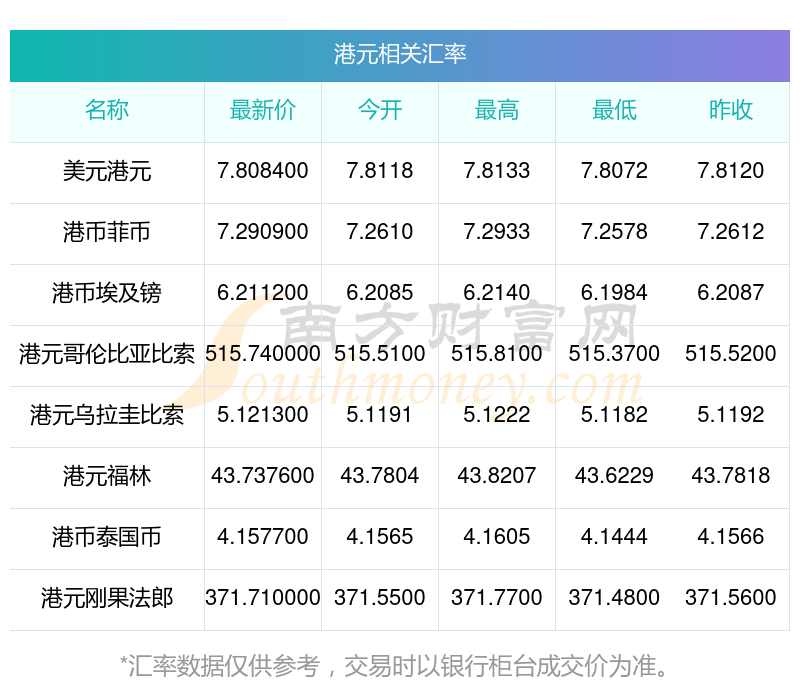Click the 43.6229 lowest price cell
This screenshot has height=698, width=800.
pos(614,476)
